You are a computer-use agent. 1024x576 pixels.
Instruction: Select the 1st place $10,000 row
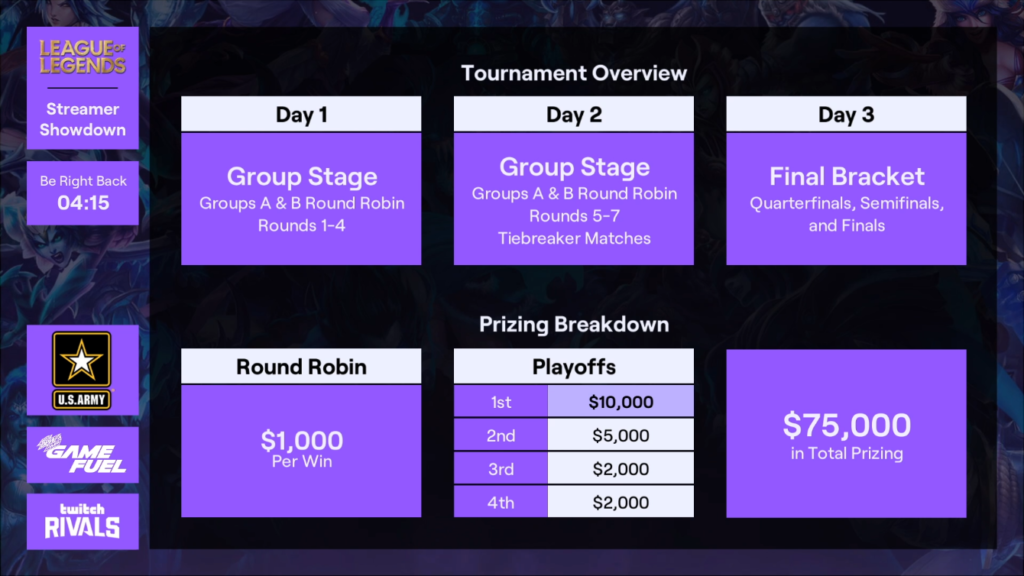574,402
